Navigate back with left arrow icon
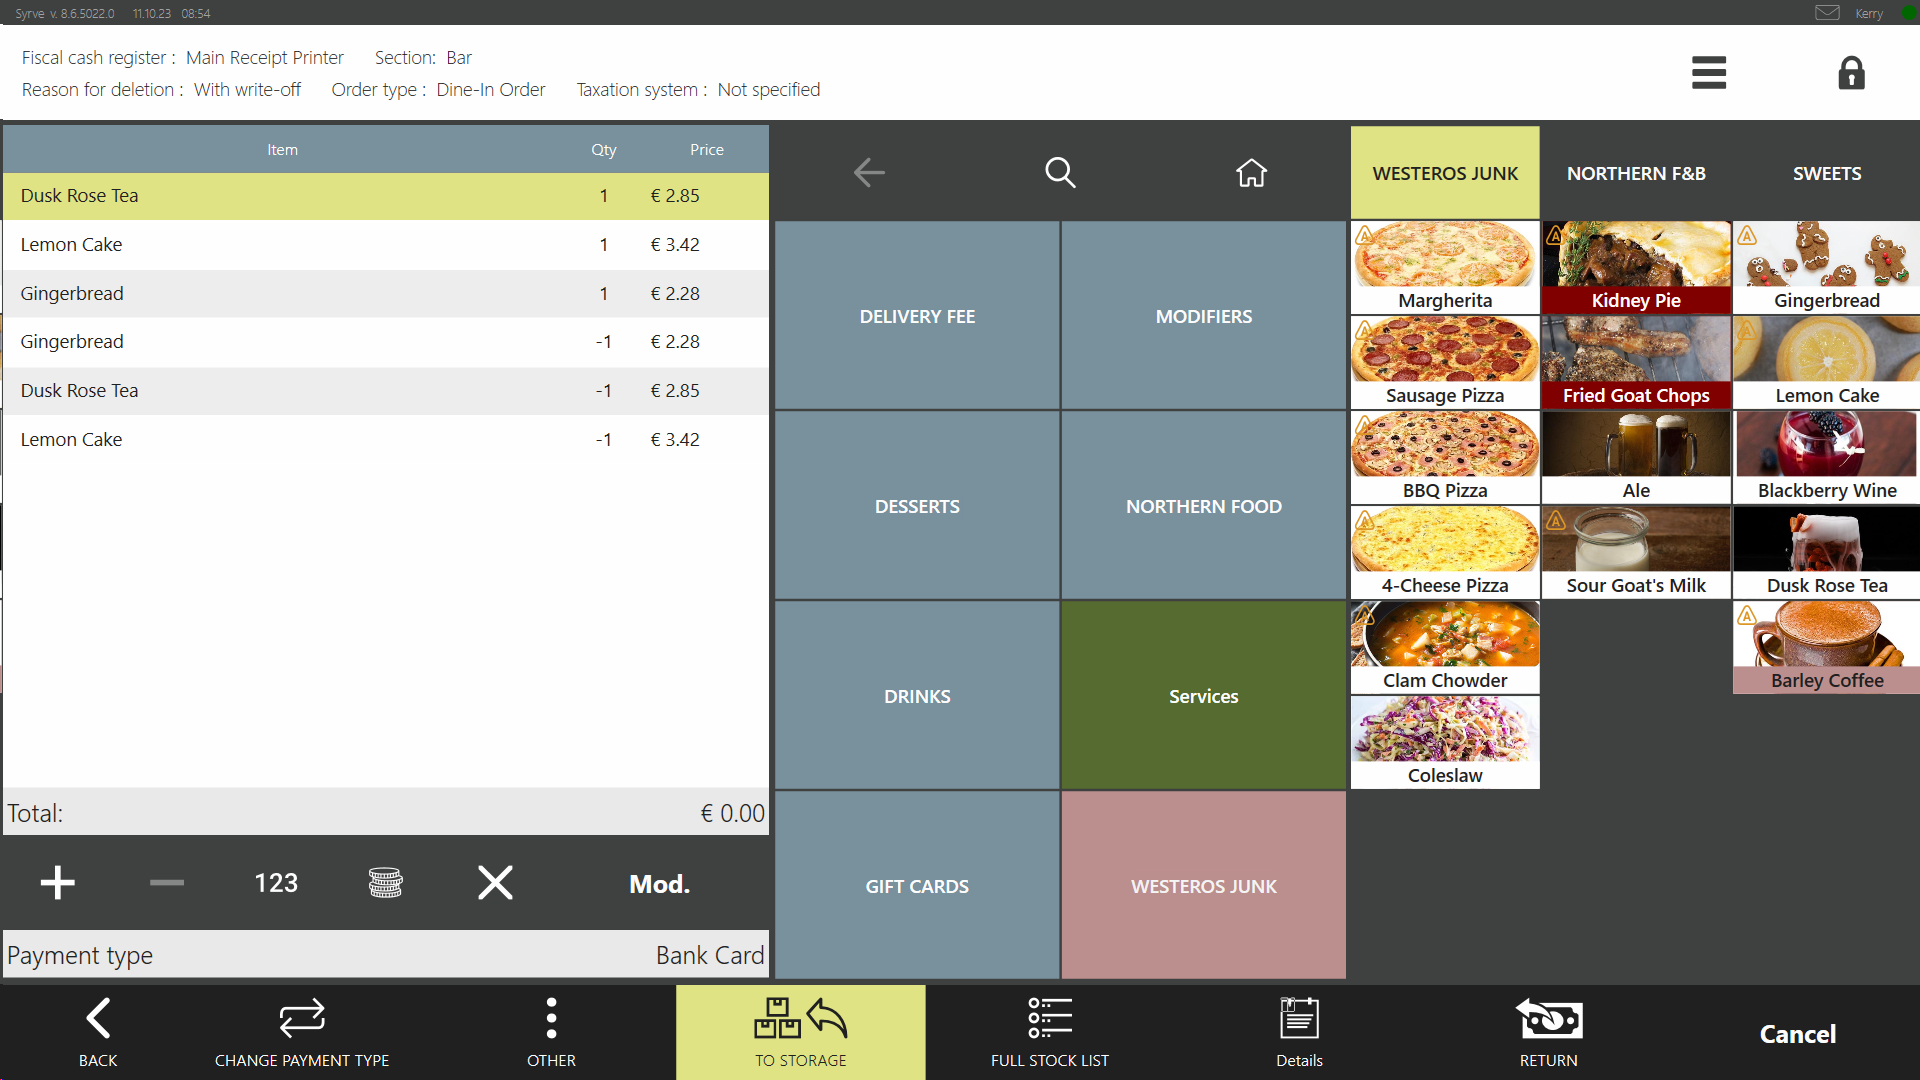 pyautogui.click(x=869, y=173)
